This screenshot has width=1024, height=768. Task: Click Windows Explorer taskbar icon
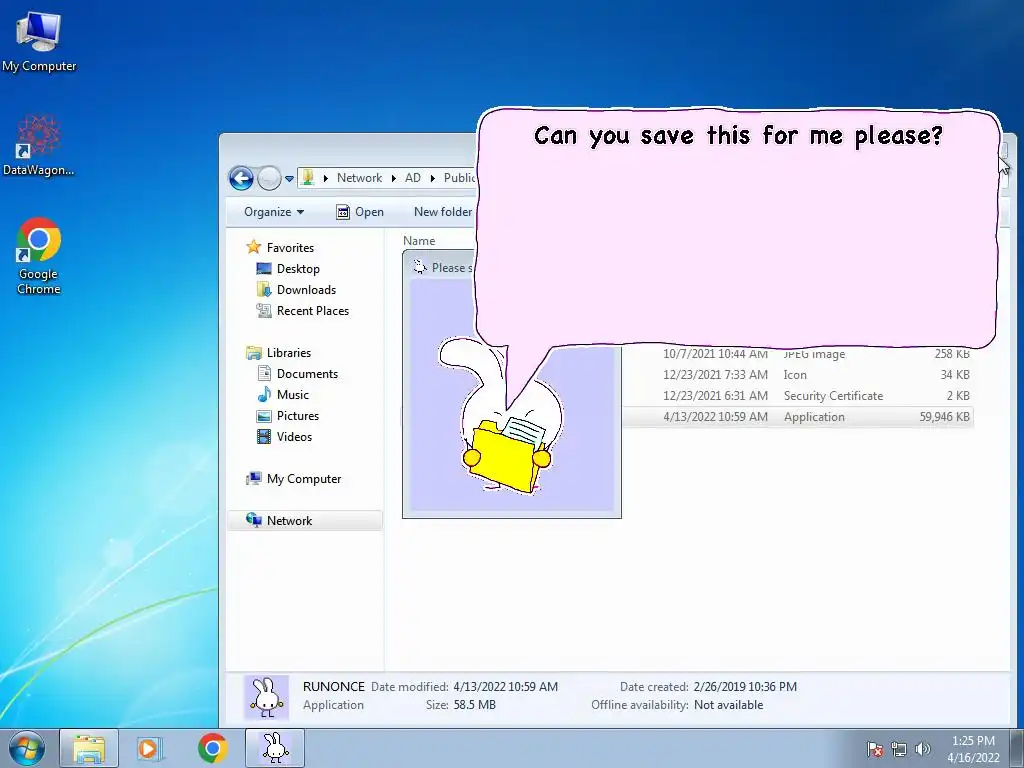(x=89, y=748)
